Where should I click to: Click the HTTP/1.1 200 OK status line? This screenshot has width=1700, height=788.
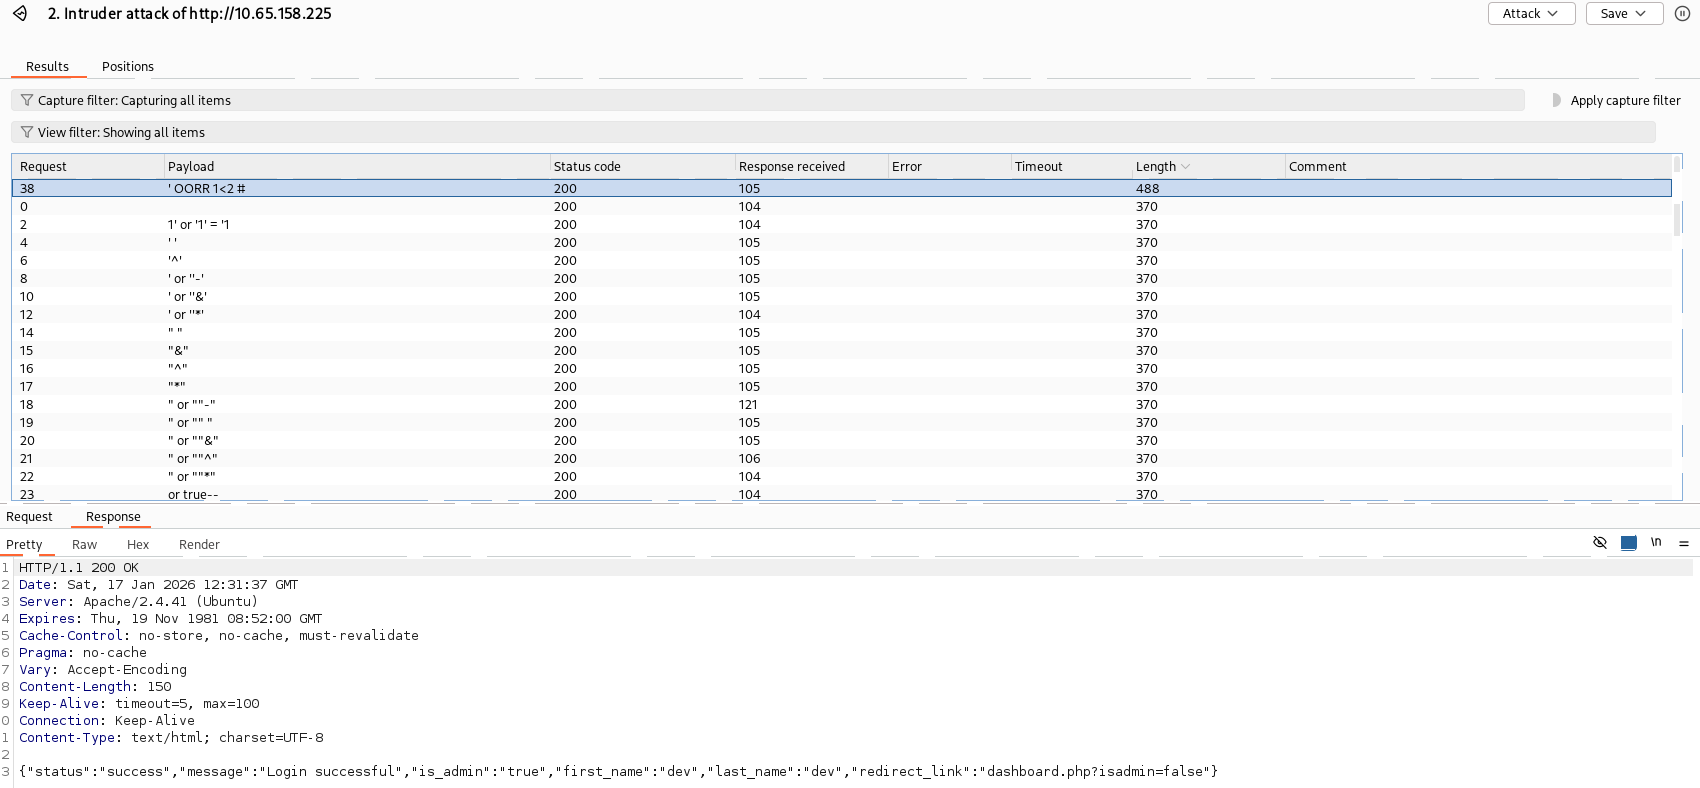click(x=78, y=567)
